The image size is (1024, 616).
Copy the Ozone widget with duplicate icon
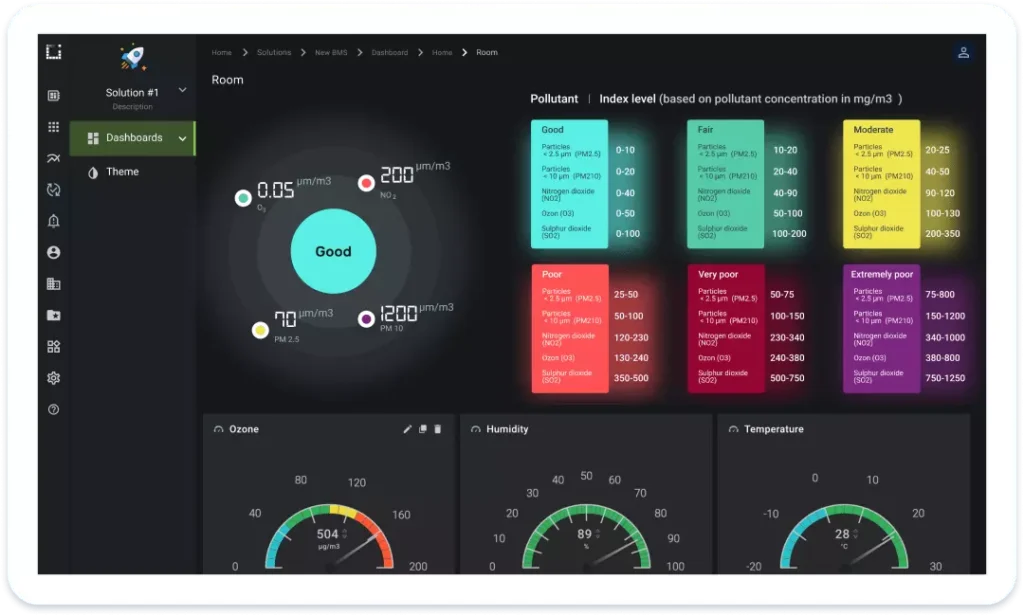(x=422, y=428)
